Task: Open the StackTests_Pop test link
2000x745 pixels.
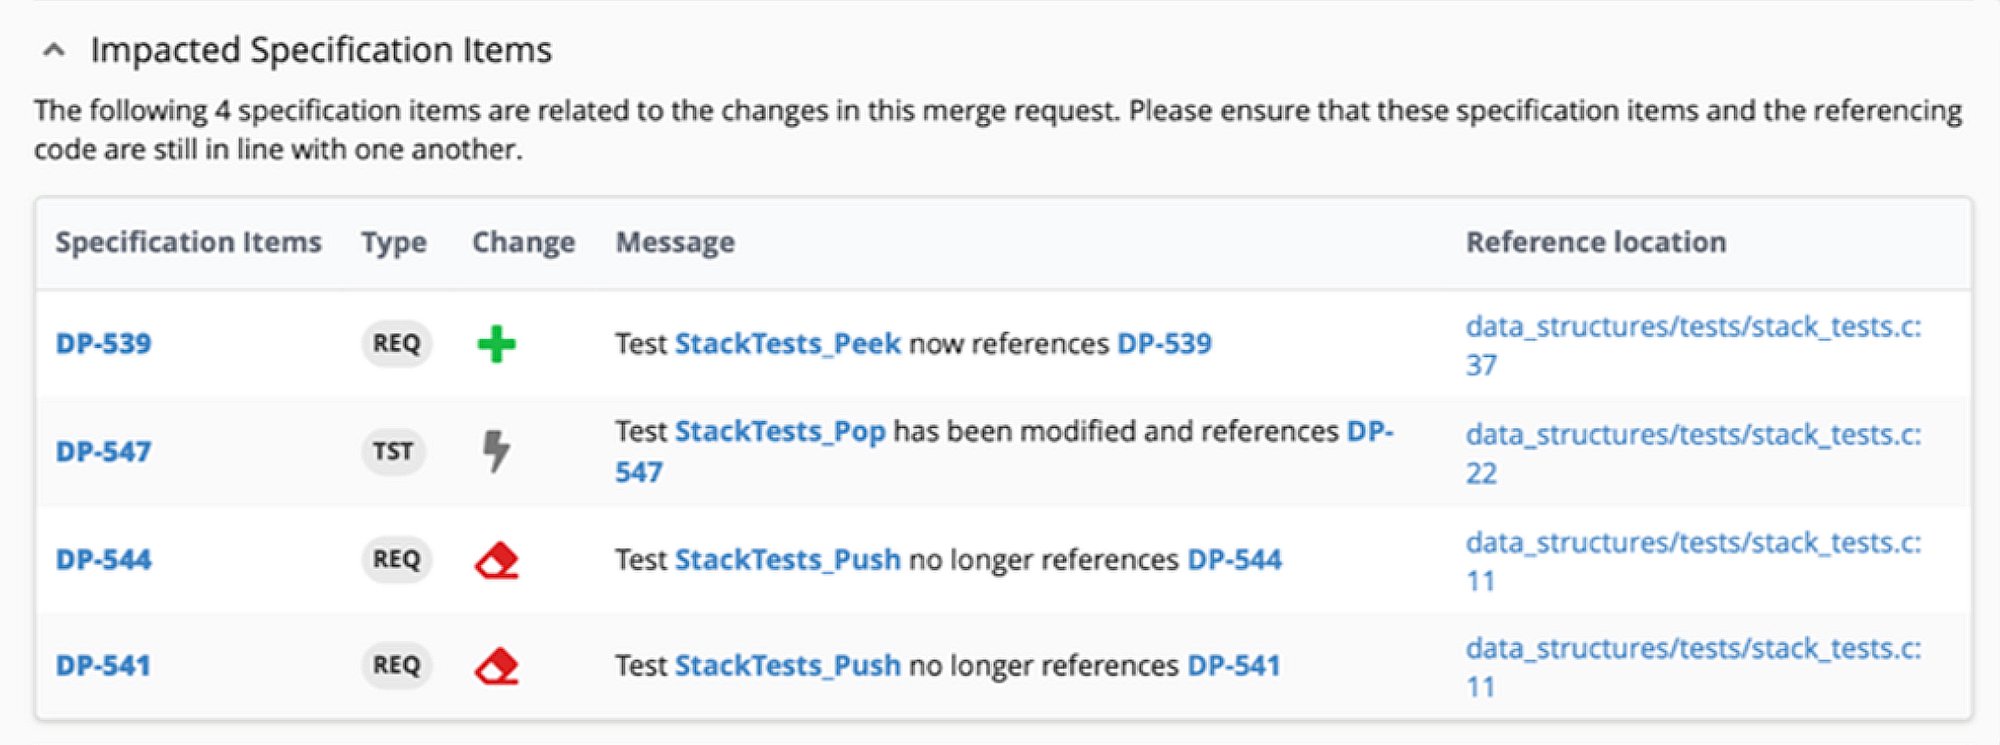Action: point(780,432)
